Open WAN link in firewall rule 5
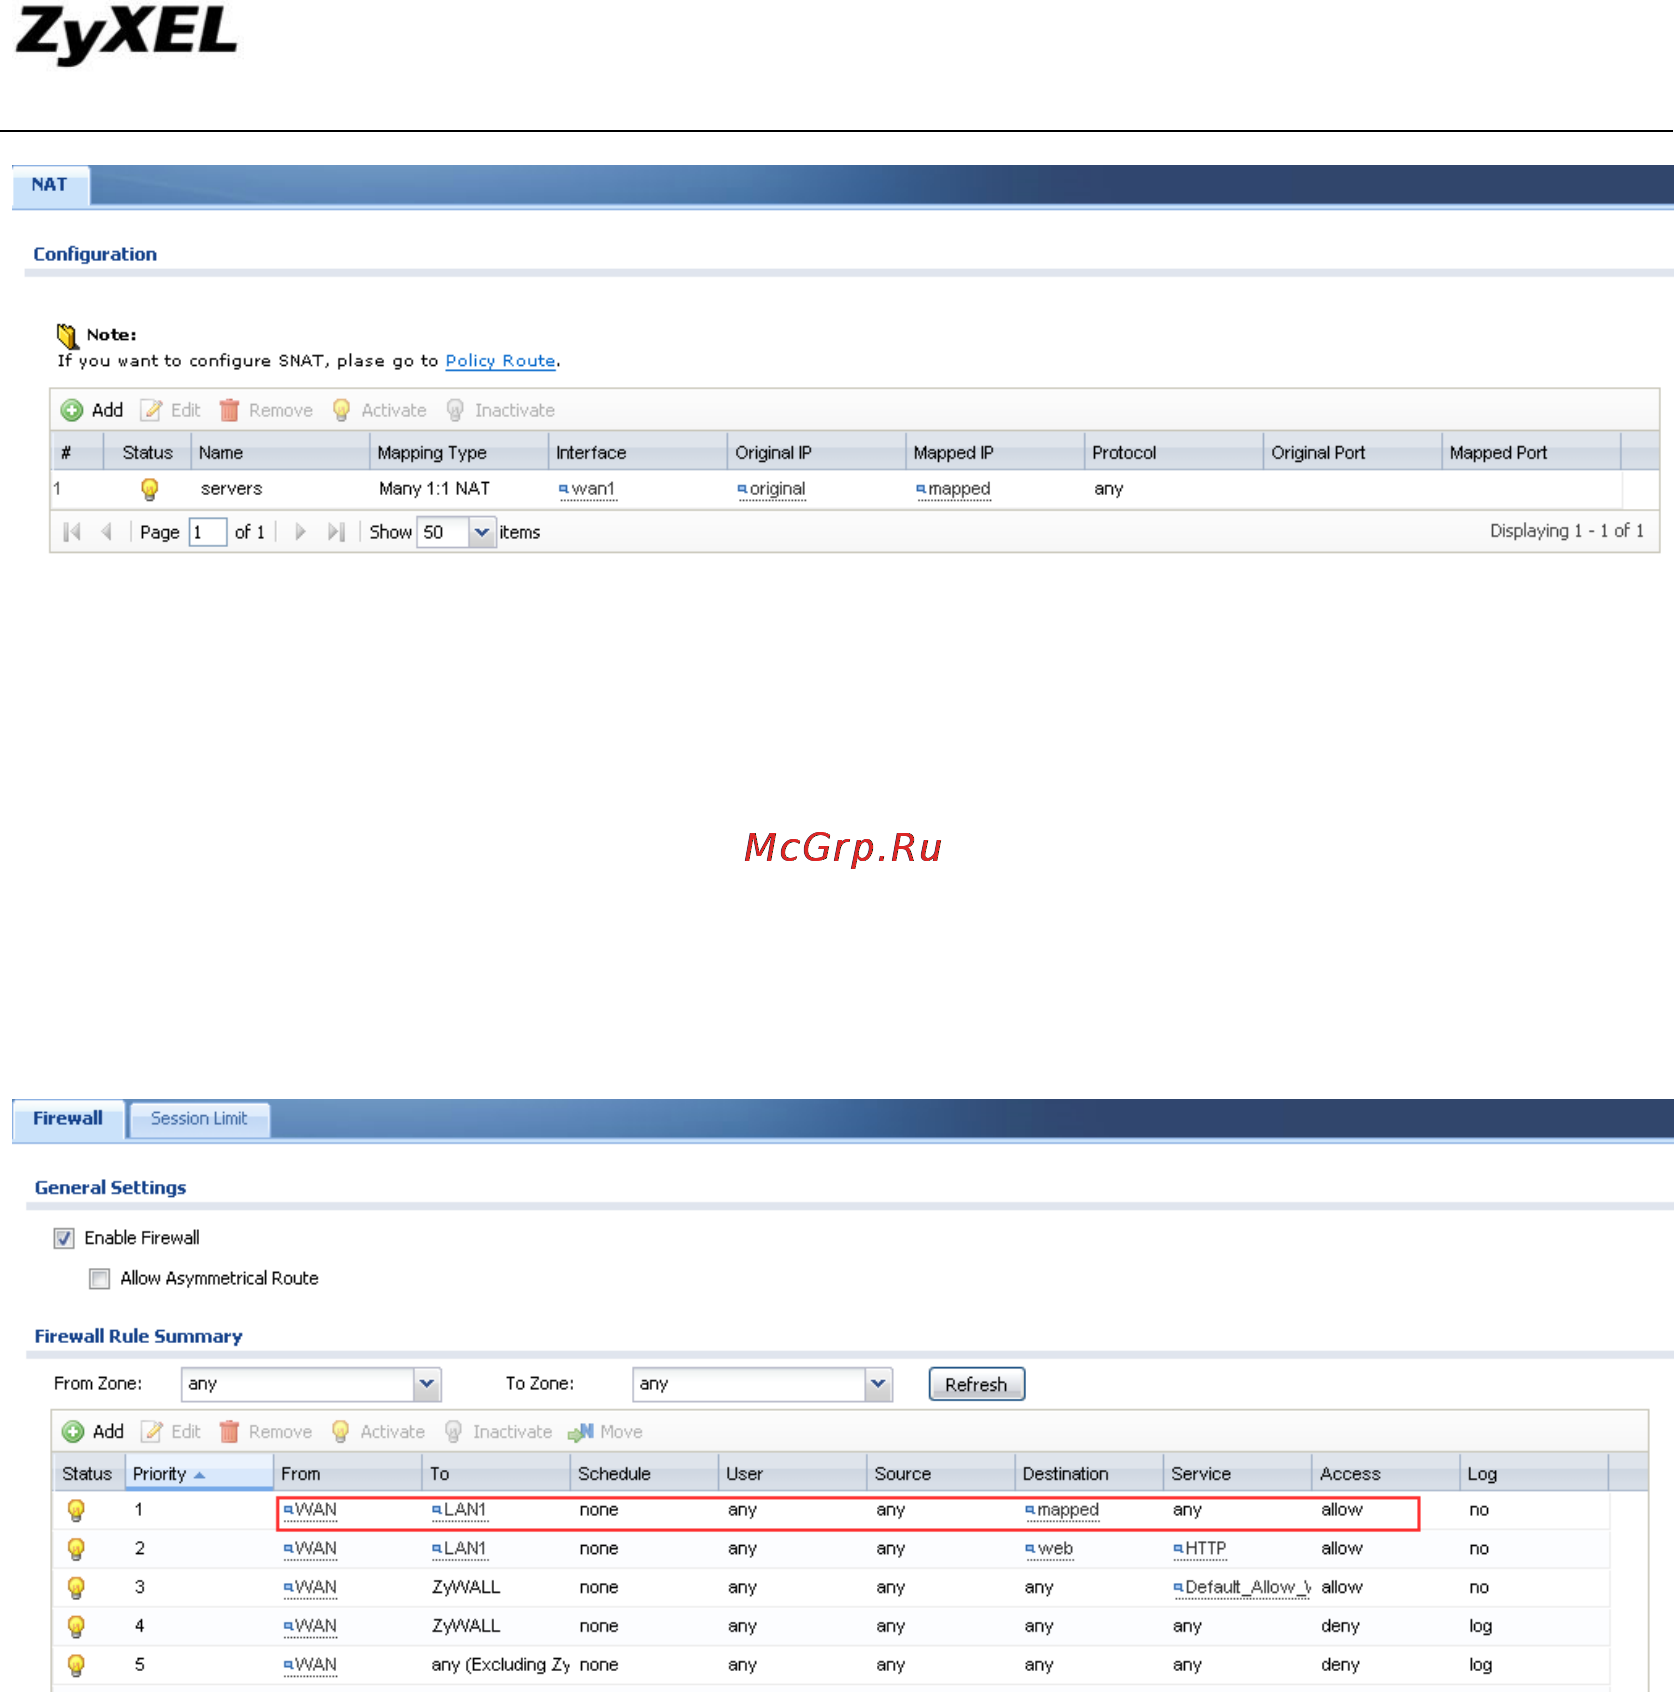Screen dimensions: 1674x1692 [x=310, y=1665]
